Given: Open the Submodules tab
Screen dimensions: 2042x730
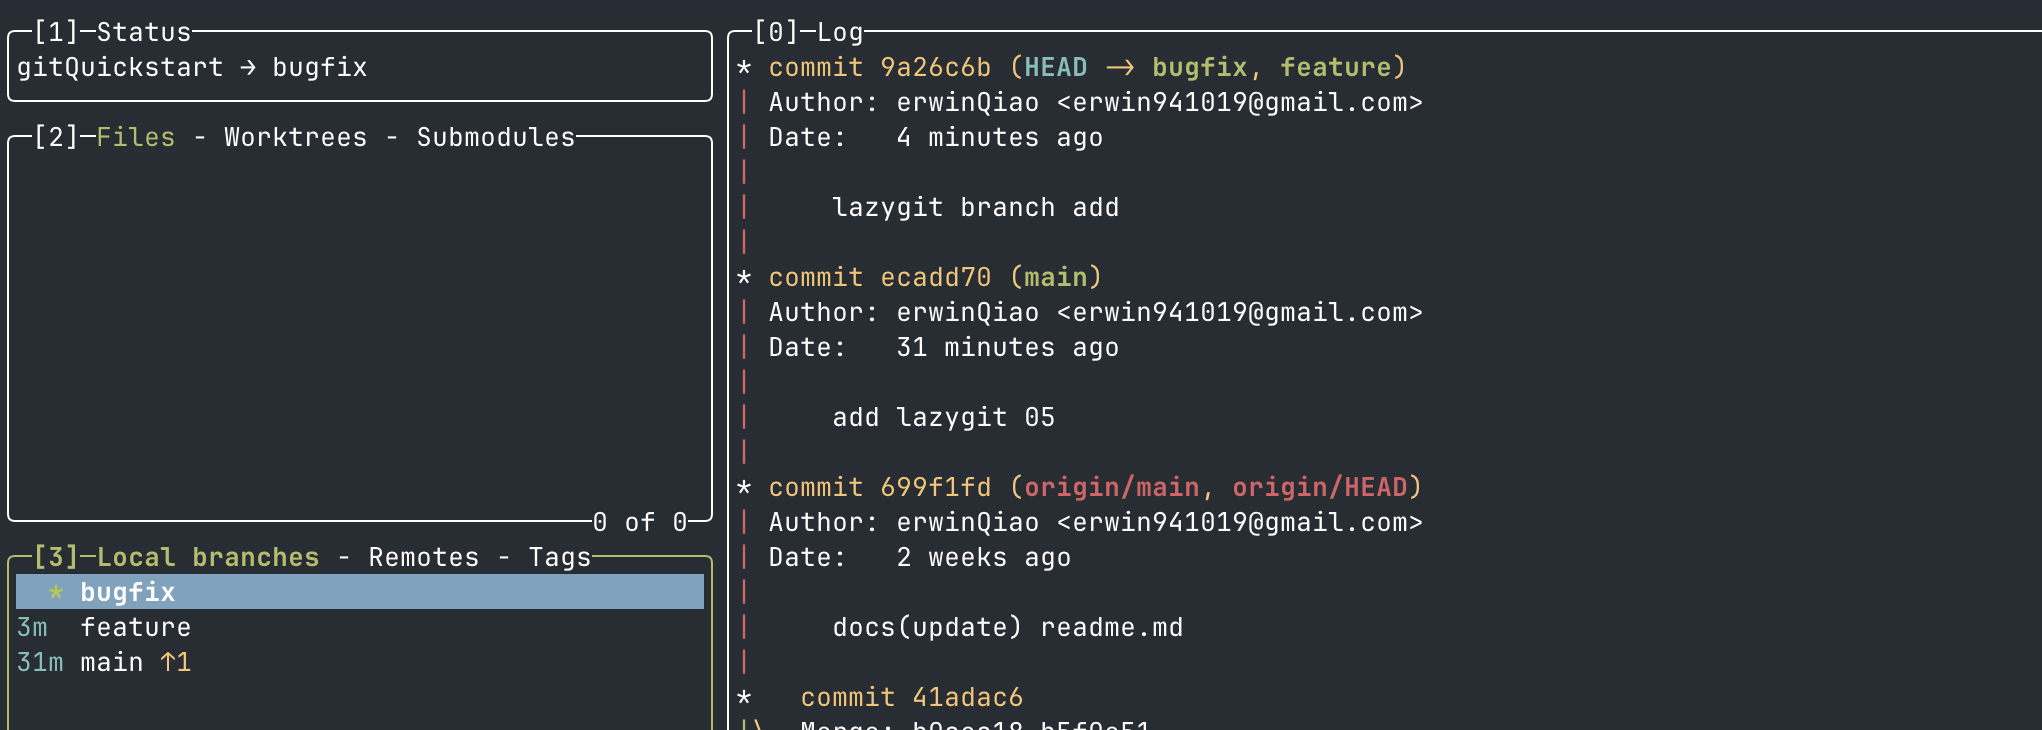Looking at the screenshot, I should [495, 138].
